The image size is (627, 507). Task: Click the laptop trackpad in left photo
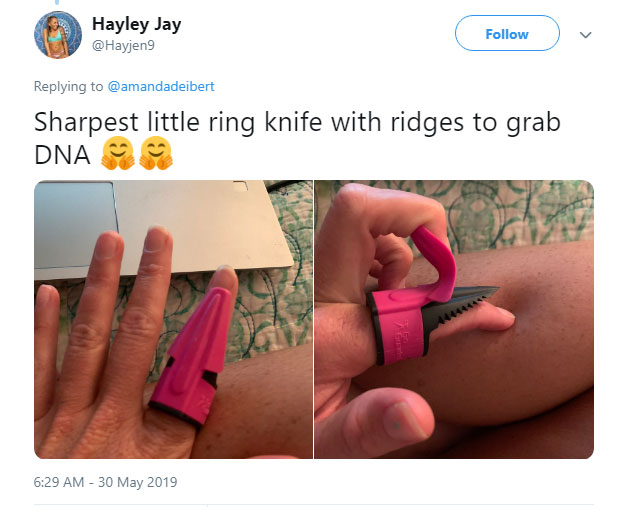coord(75,225)
